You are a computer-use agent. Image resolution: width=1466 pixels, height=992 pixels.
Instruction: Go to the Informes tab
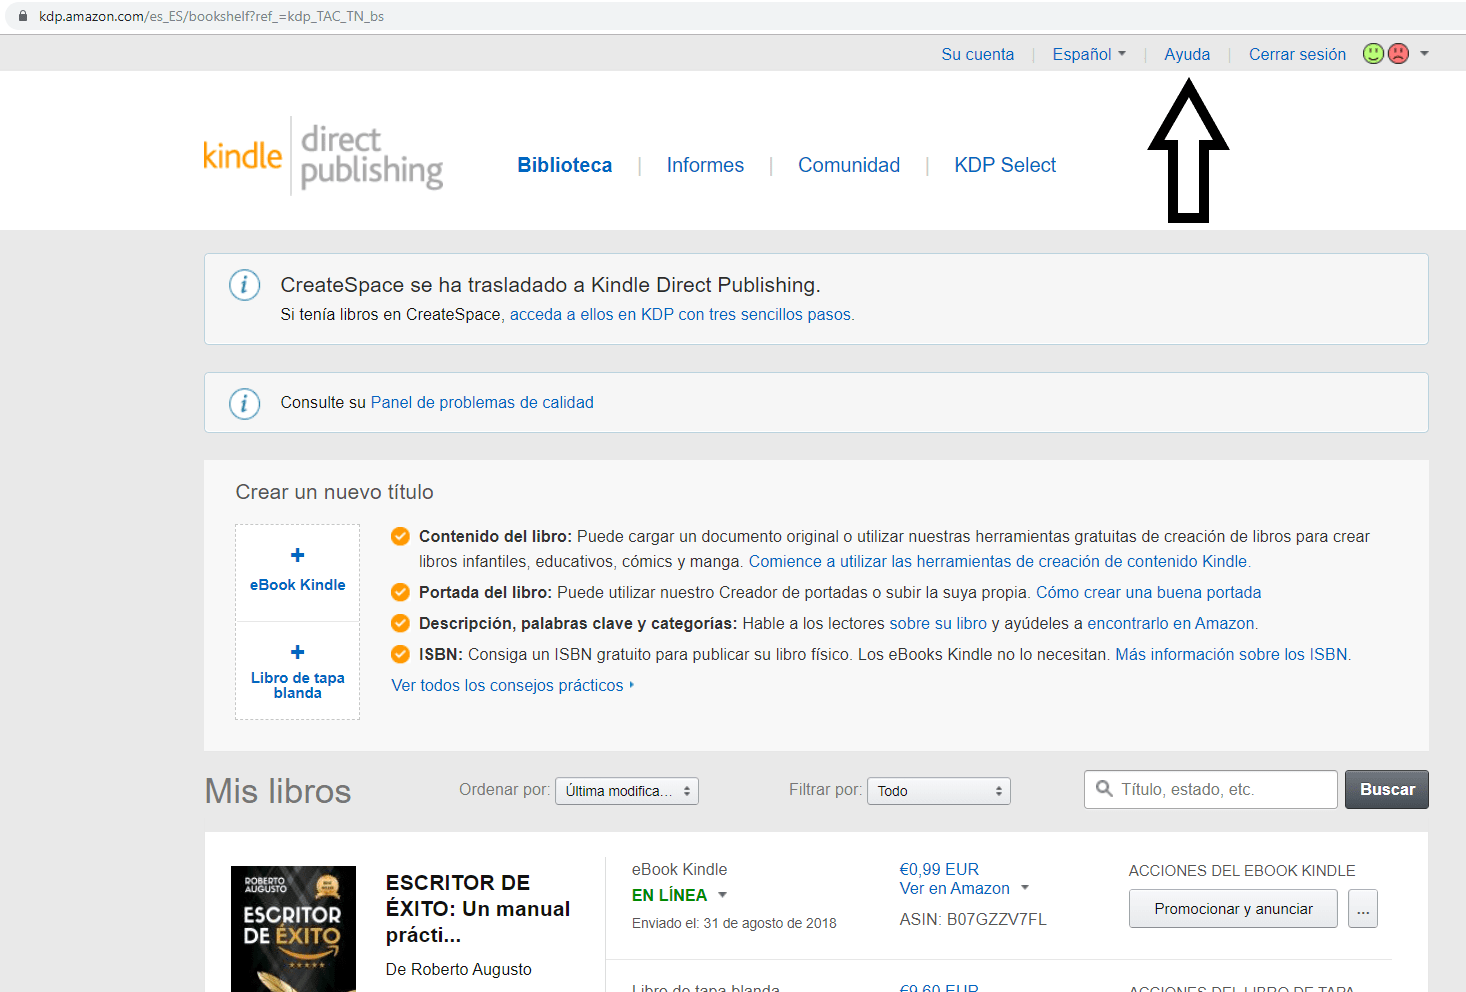[x=705, y=165]
